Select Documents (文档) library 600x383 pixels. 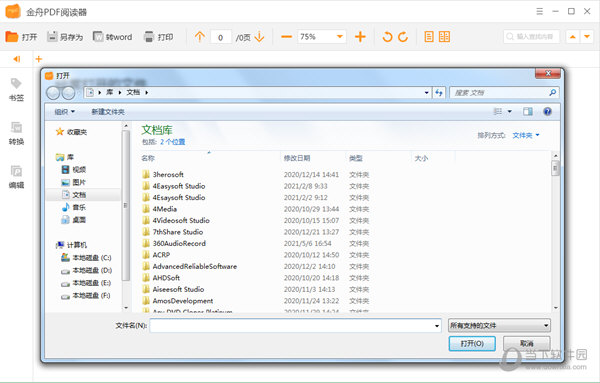click(x=74, y=195)
